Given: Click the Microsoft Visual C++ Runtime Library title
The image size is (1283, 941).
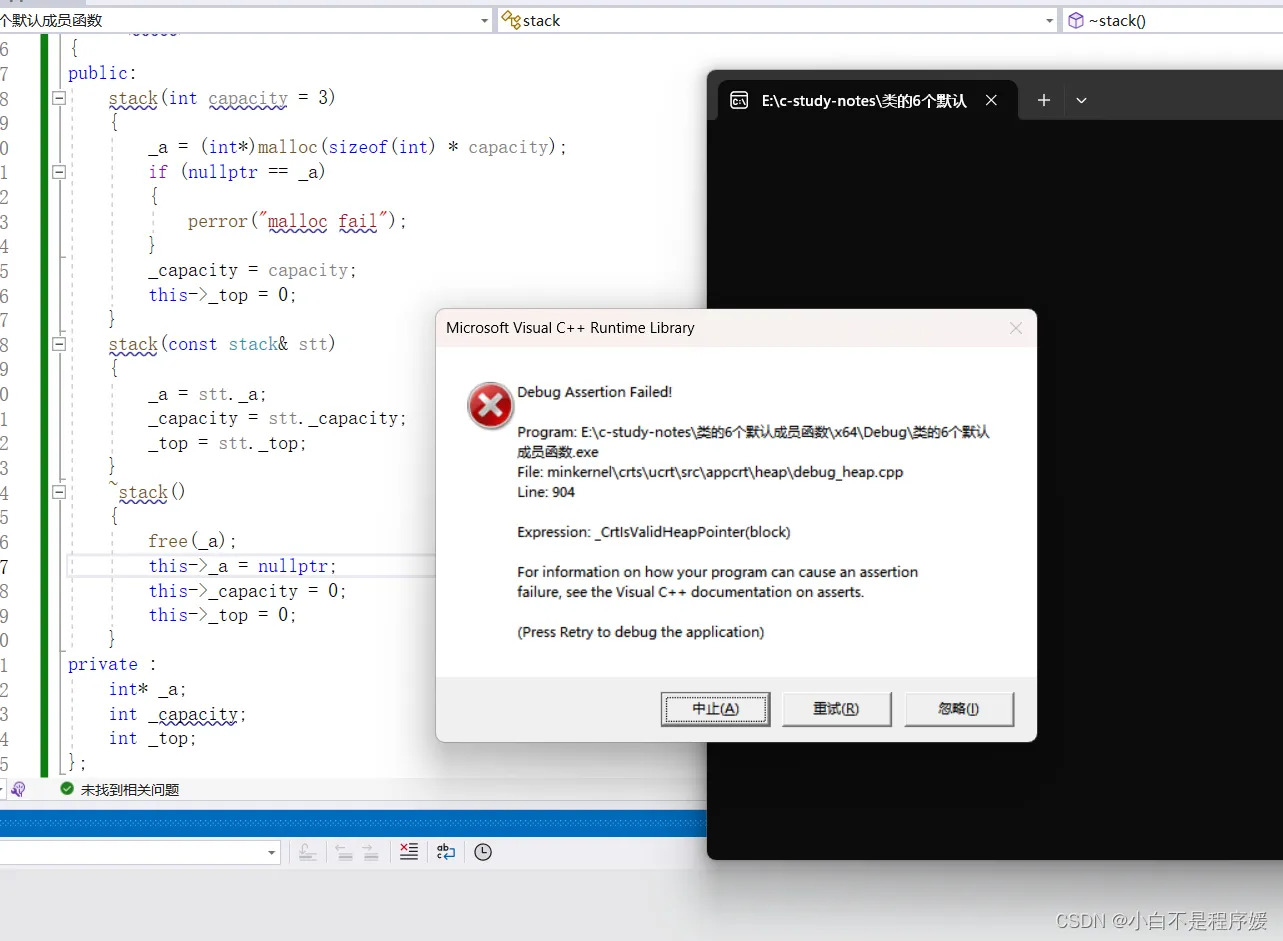Looking at the screenshot, I should 570,328.
